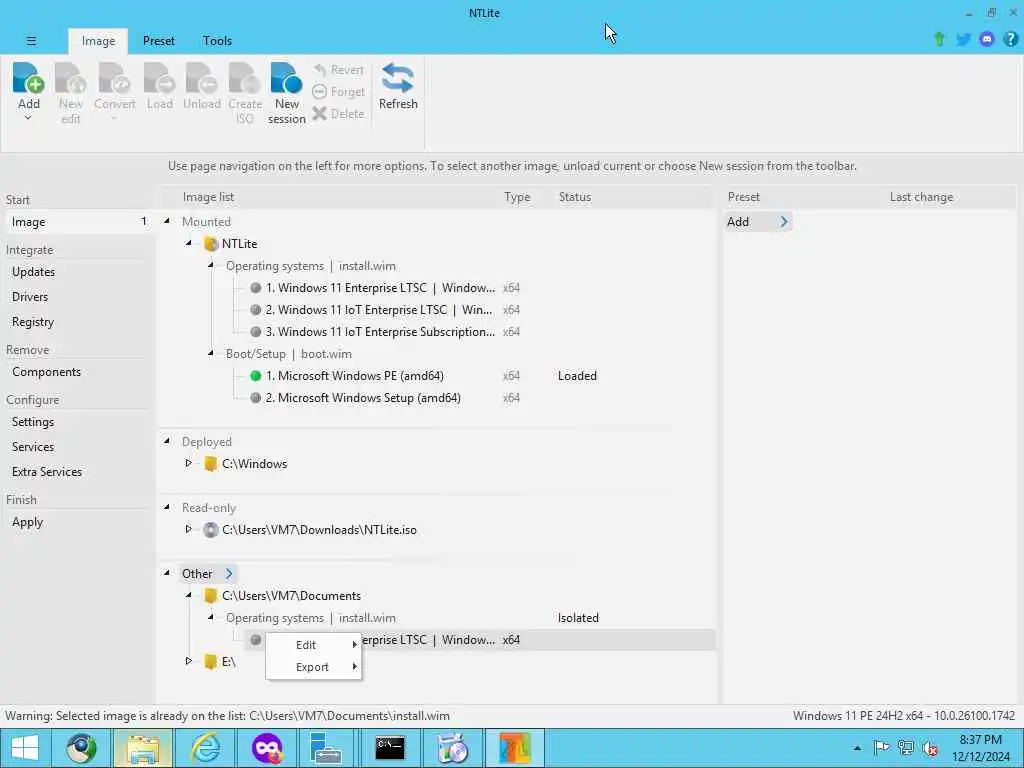The image size is (1024, 768).
Task: Open the Export context menu entry
Action: click(313, 667)
